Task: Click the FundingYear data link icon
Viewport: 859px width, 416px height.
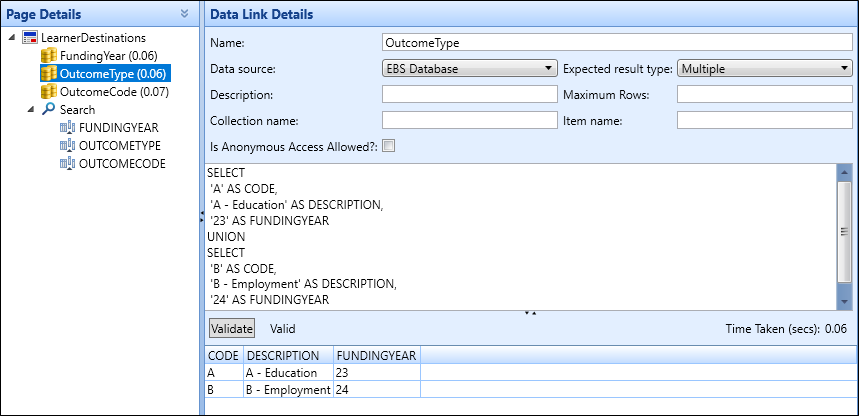Action: (48, 55)
